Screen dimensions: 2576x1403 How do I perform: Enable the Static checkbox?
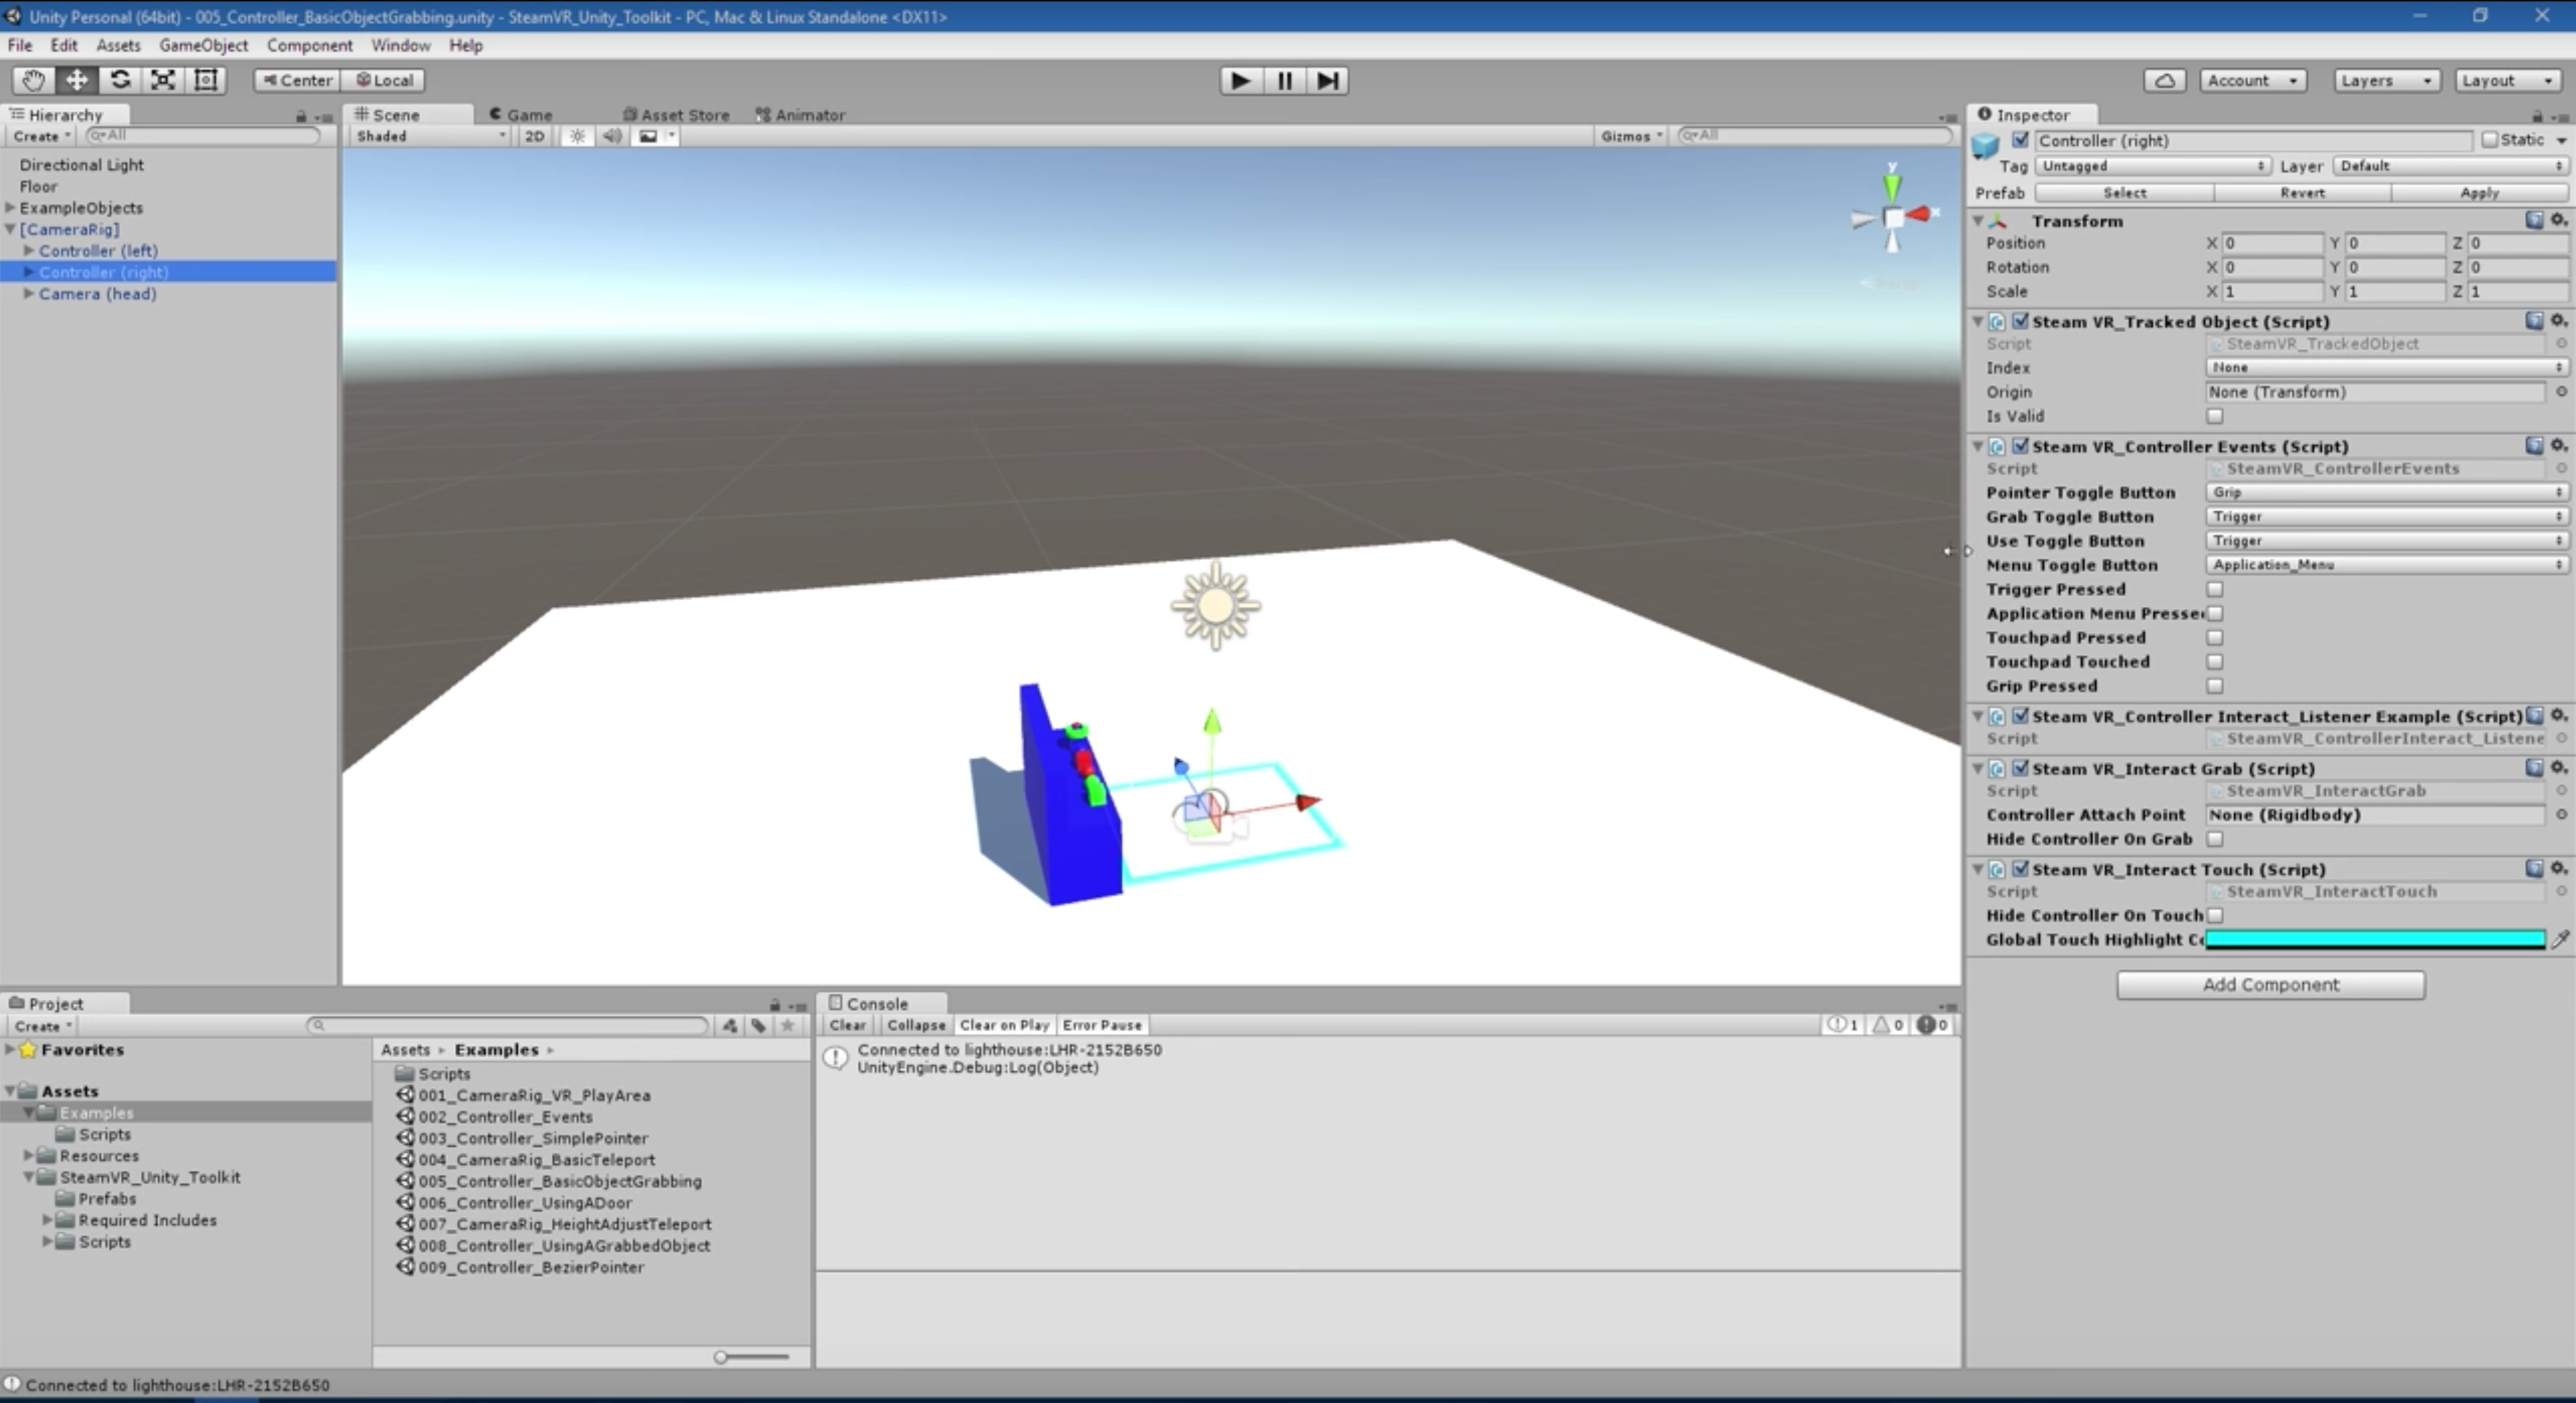point(2490,140)
